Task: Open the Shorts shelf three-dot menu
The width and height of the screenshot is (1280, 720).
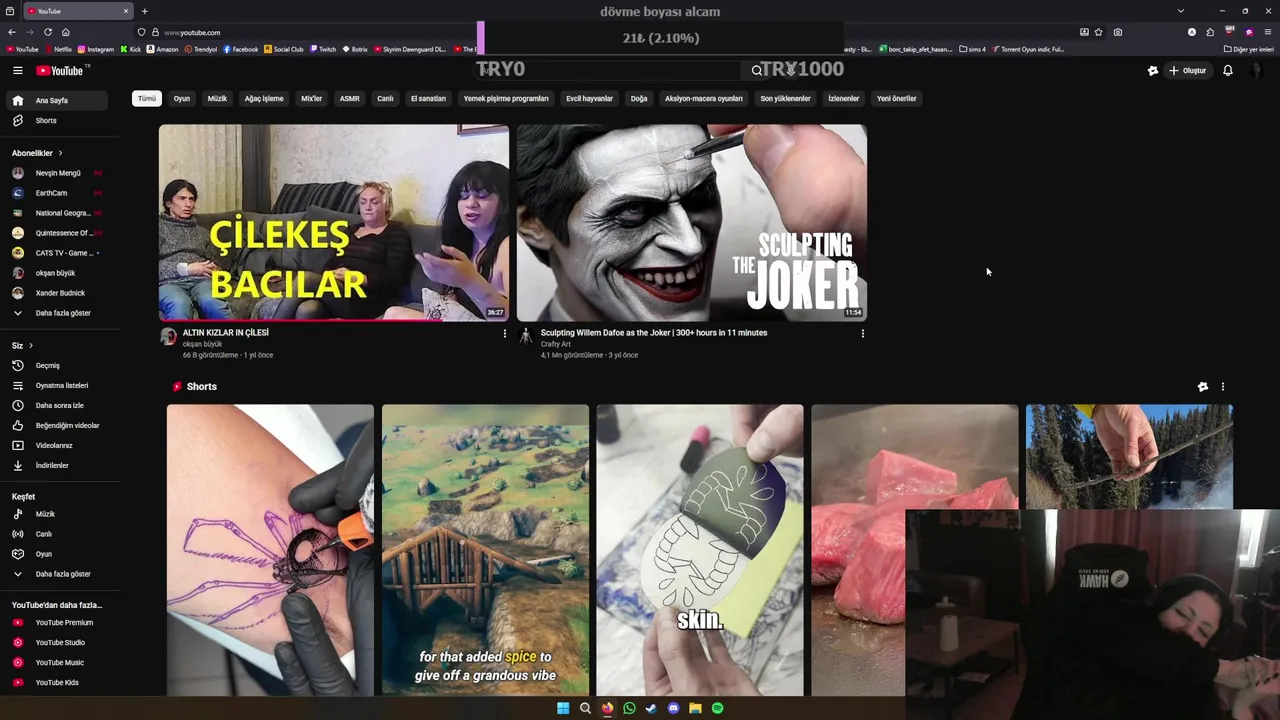Action: [x=1222, y=387]
